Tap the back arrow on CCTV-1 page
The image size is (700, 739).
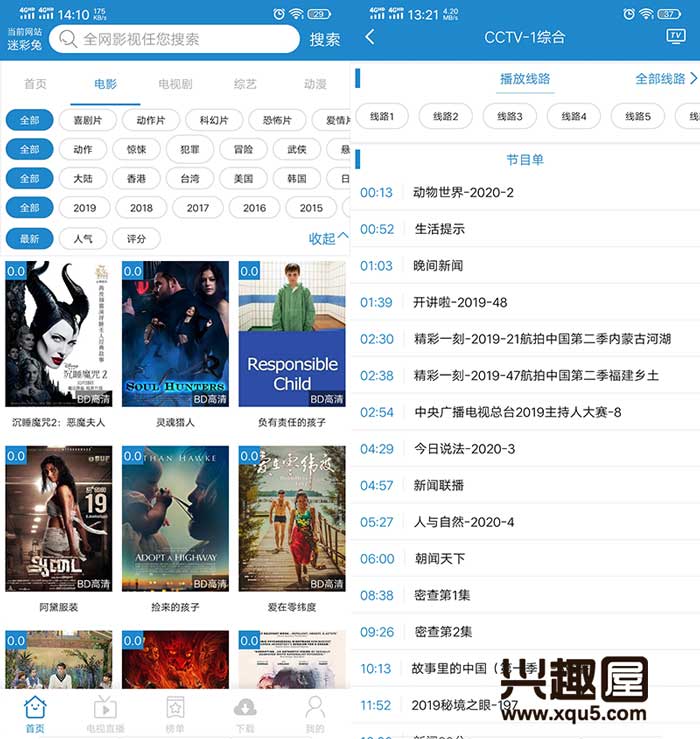[x=370, y=37]
